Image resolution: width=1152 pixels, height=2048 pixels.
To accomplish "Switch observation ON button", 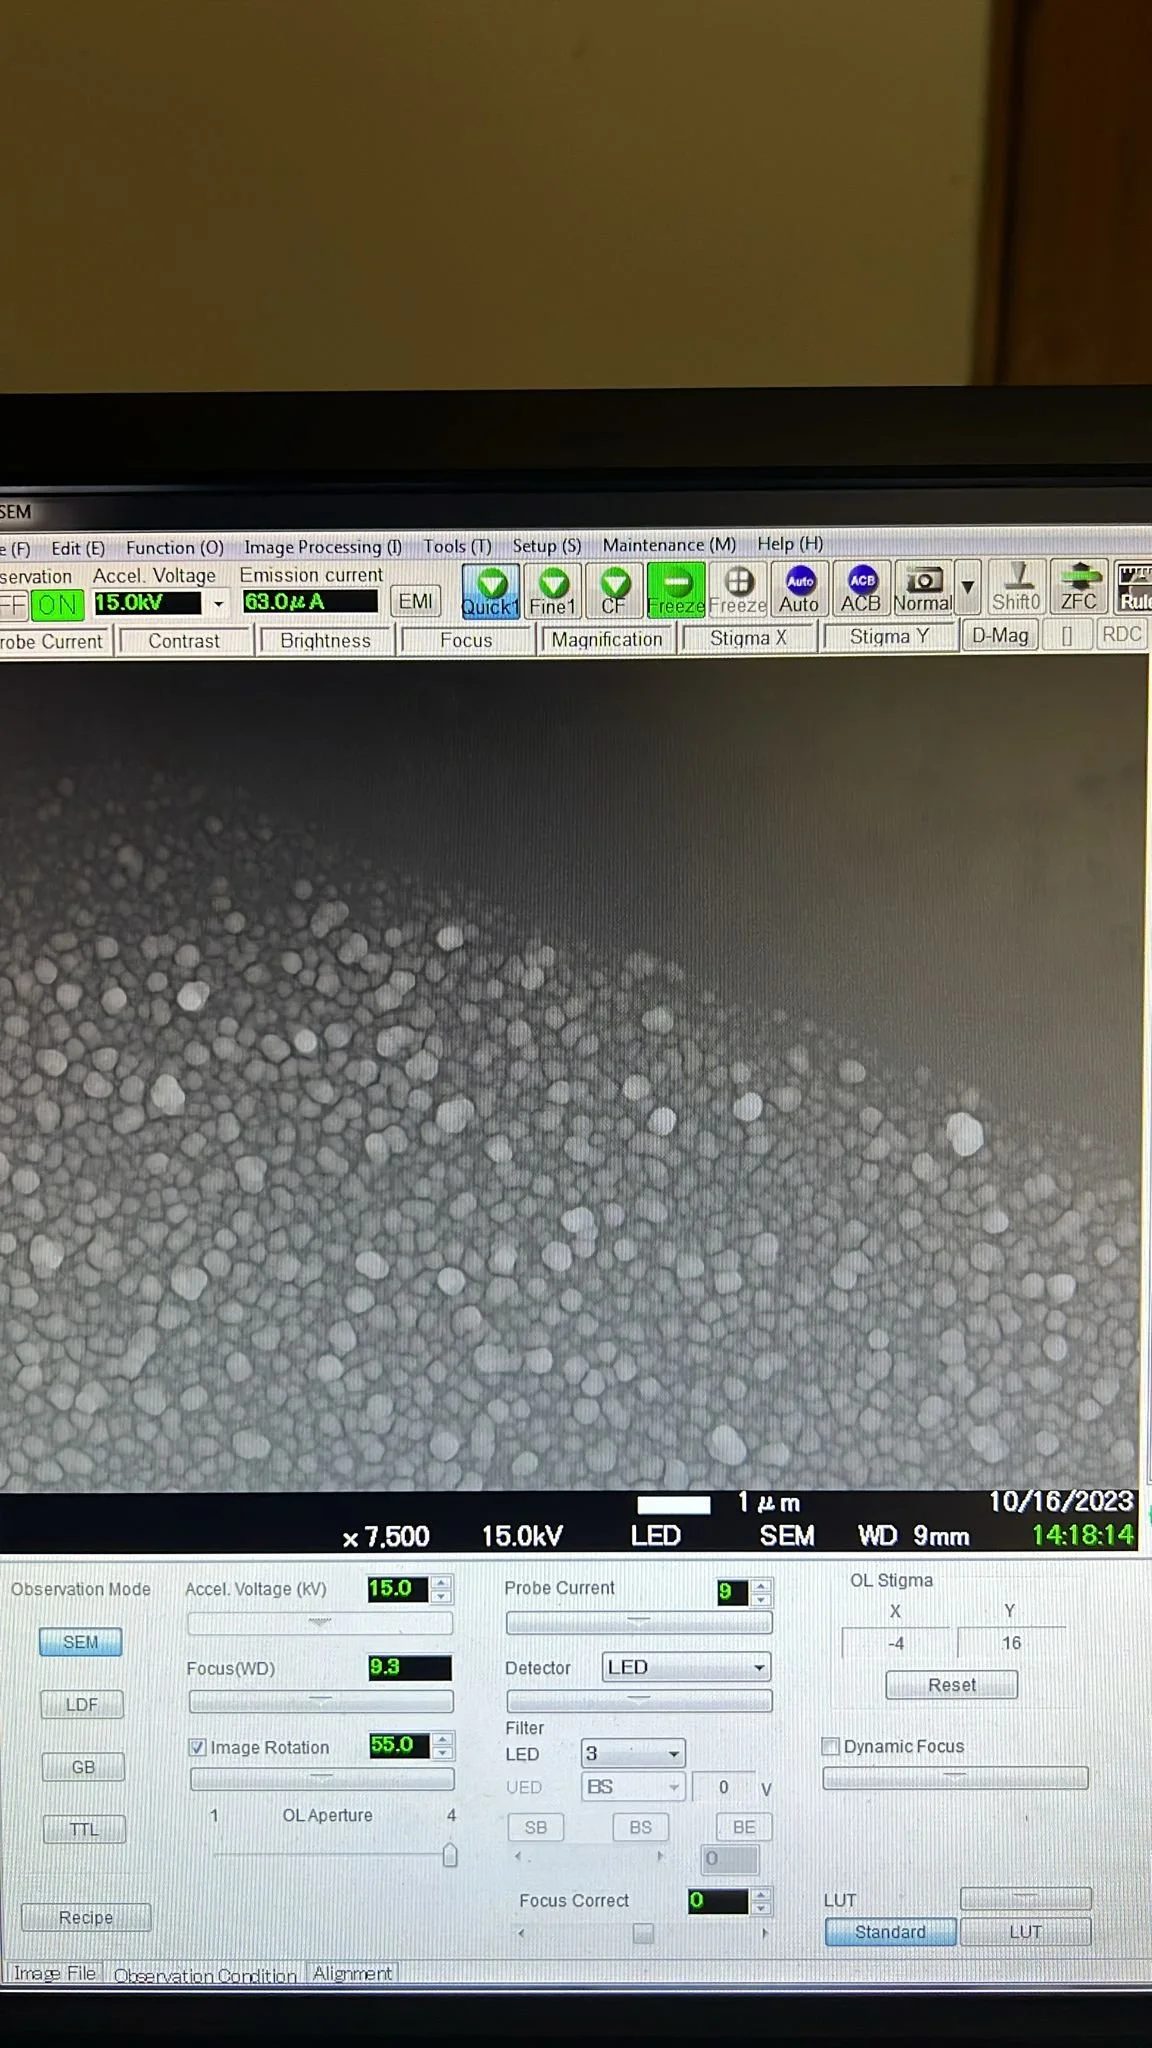I will (x=57, y=605).
